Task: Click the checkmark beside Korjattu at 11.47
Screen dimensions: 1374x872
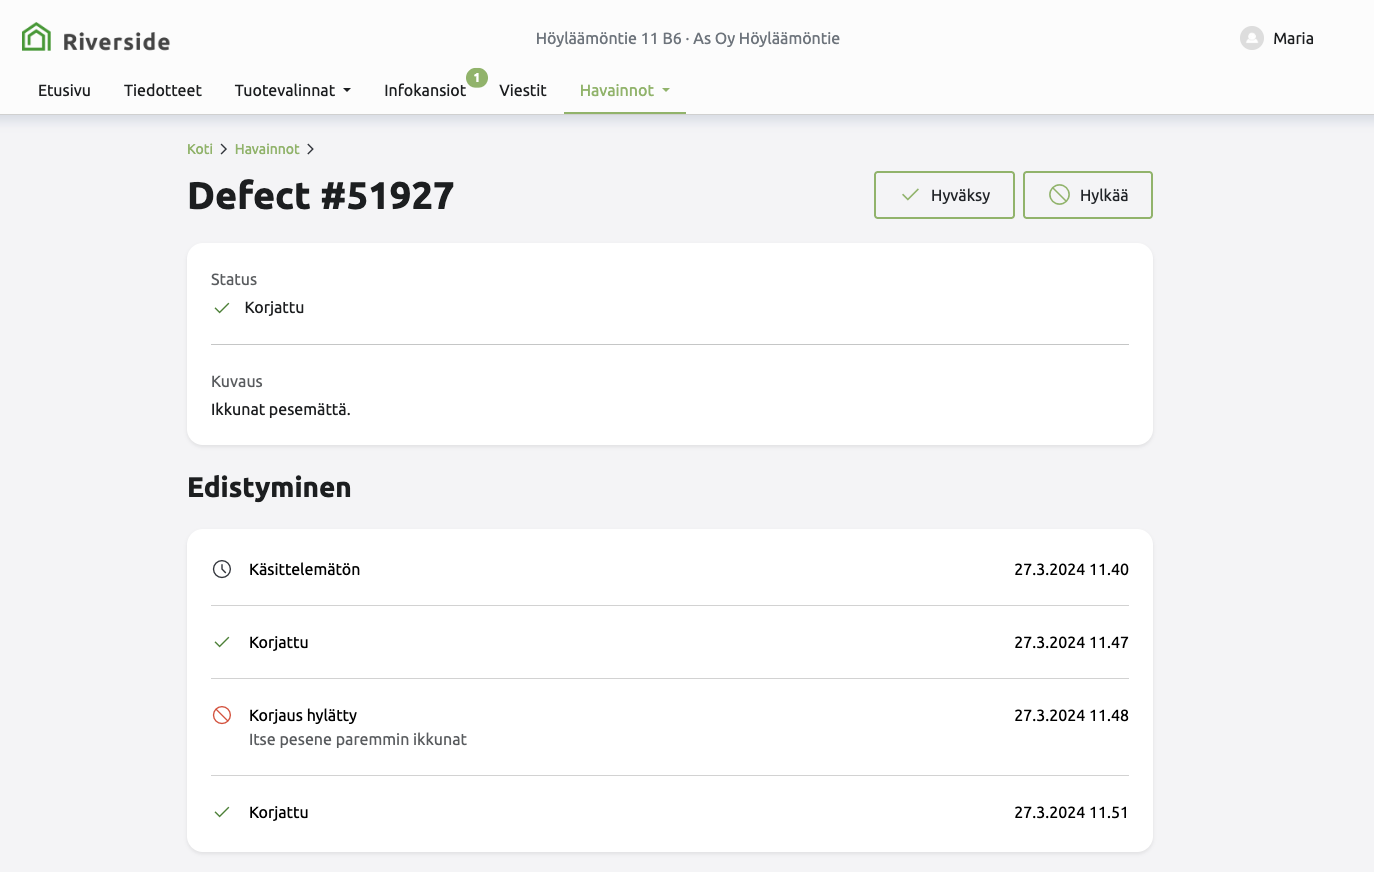Action: point(222,642)
